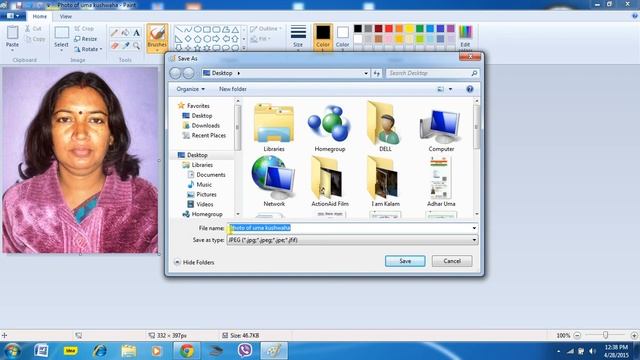Select Documents in navigation tree
This screenshot has width=640, height=360.
[207, 175]
